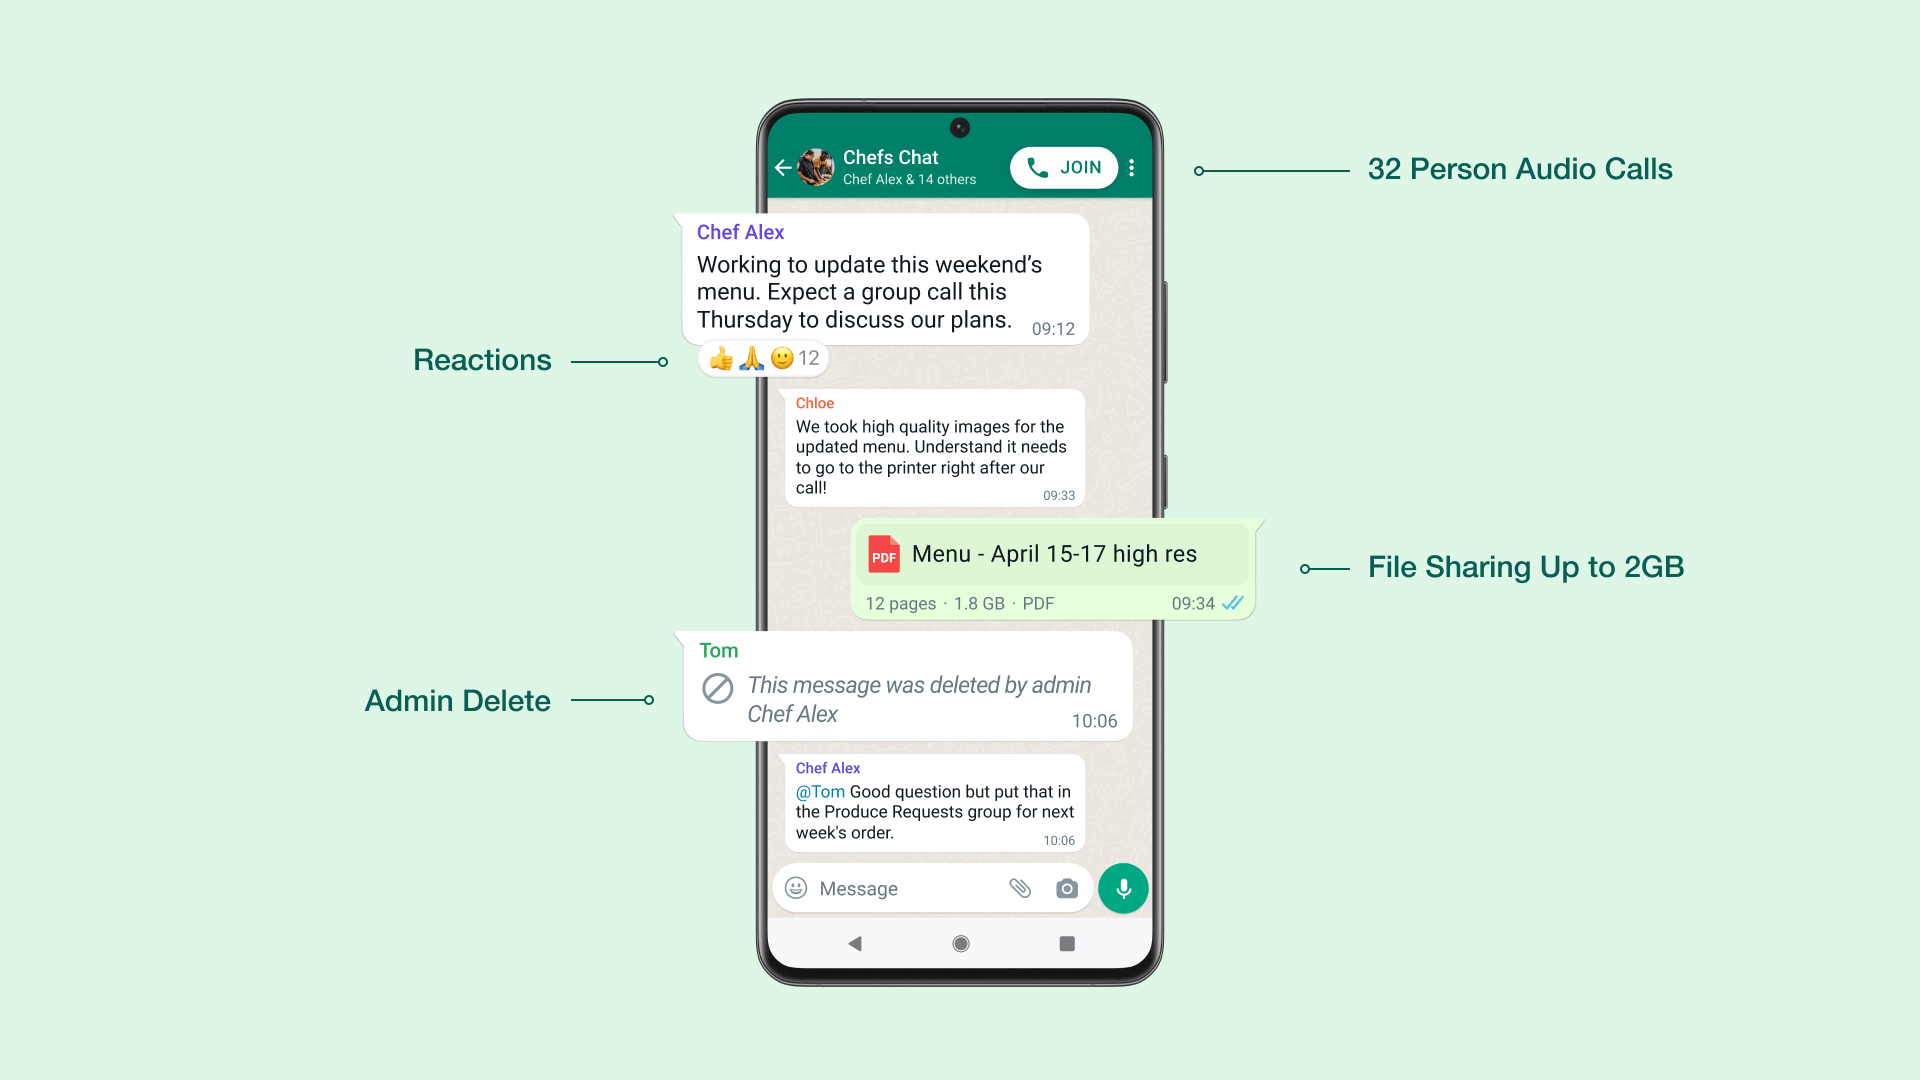Tap the camera icon in message bar
Viewport: 1920px width, 1080px height.
pyautogui.click(x=1068, y=887)
